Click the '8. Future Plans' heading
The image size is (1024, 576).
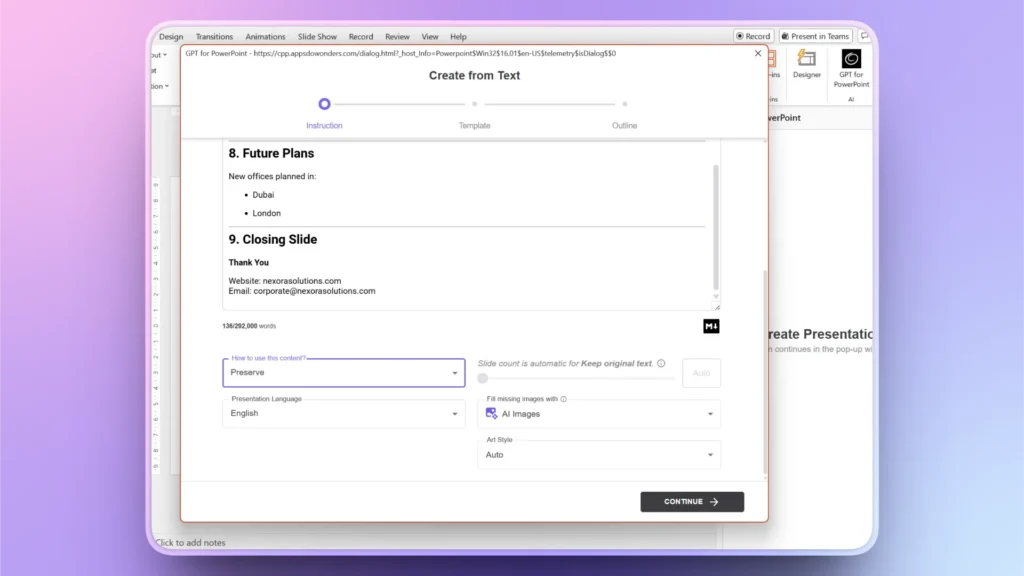(x=271, y=153)
